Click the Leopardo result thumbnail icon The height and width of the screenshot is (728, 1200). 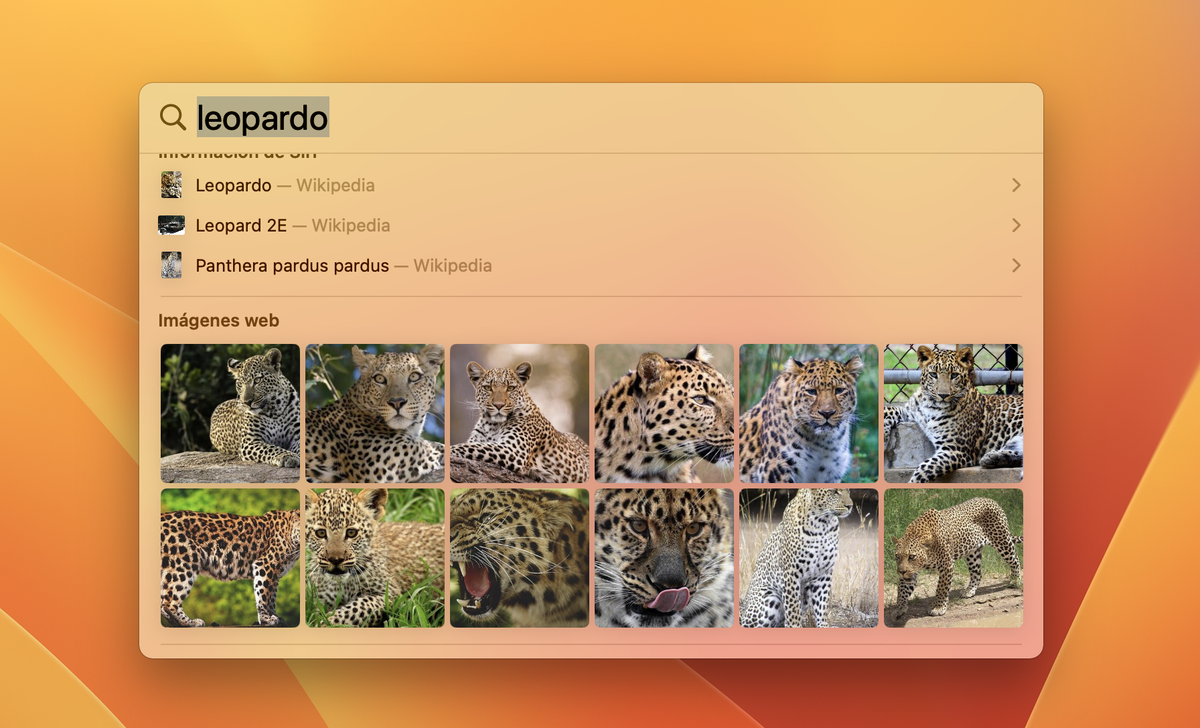point(172,185)
